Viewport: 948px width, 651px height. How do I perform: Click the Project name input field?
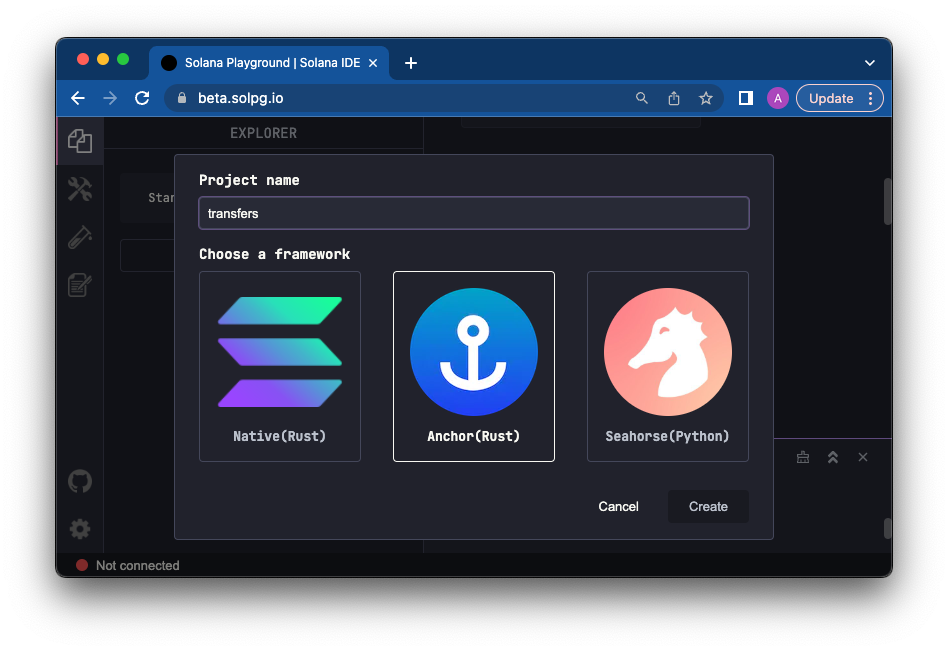point(474,213)
